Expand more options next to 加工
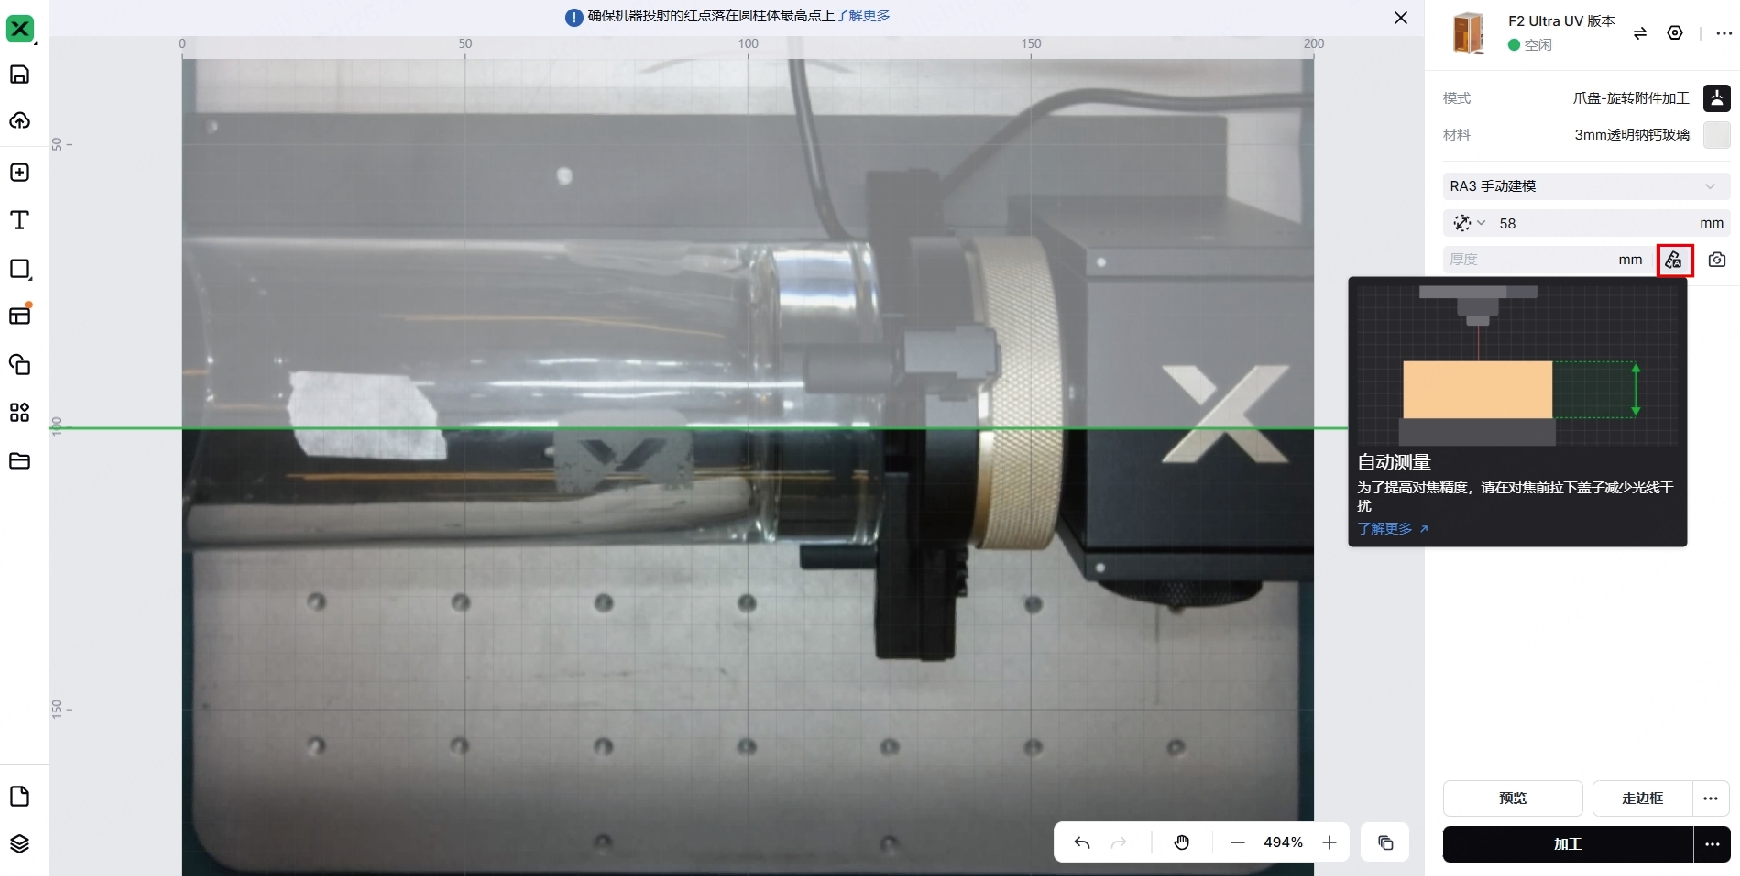The image size is (1740, 876). coord(1712,844)
